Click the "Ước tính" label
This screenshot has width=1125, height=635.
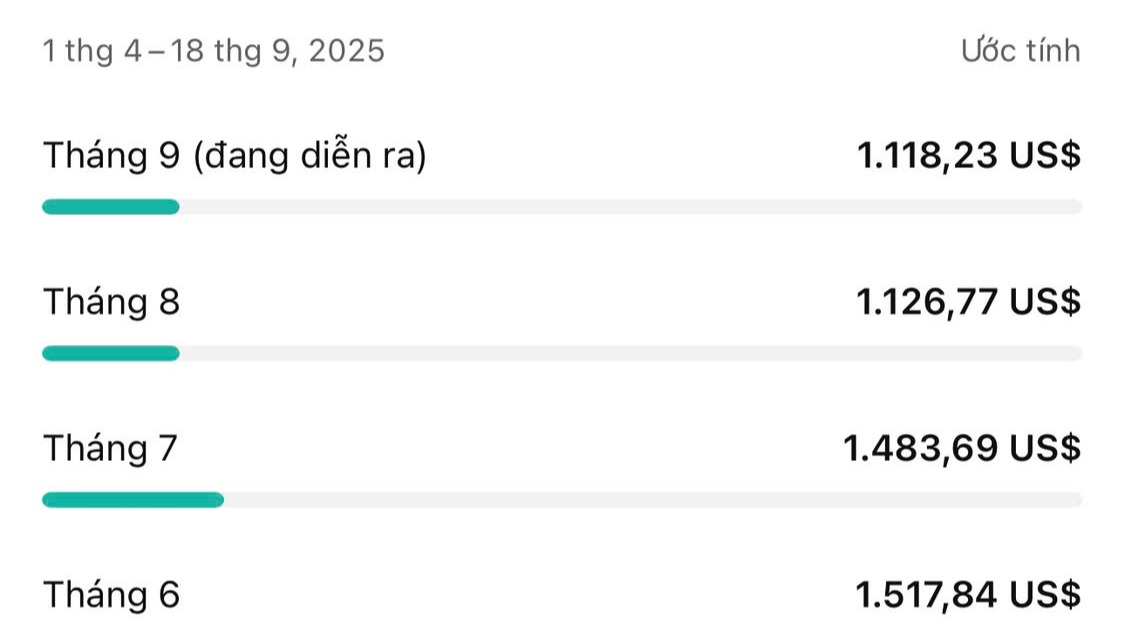point(1020,50)
